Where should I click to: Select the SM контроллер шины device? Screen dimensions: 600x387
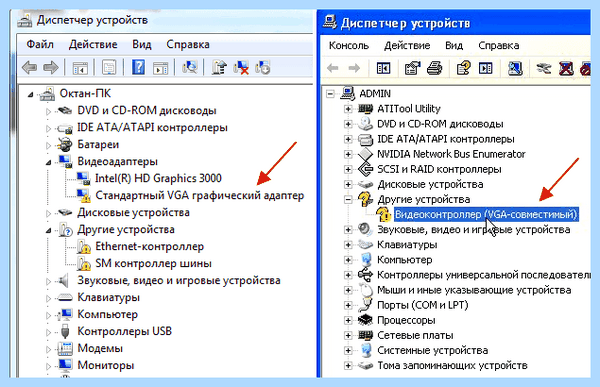pos(153,263)
